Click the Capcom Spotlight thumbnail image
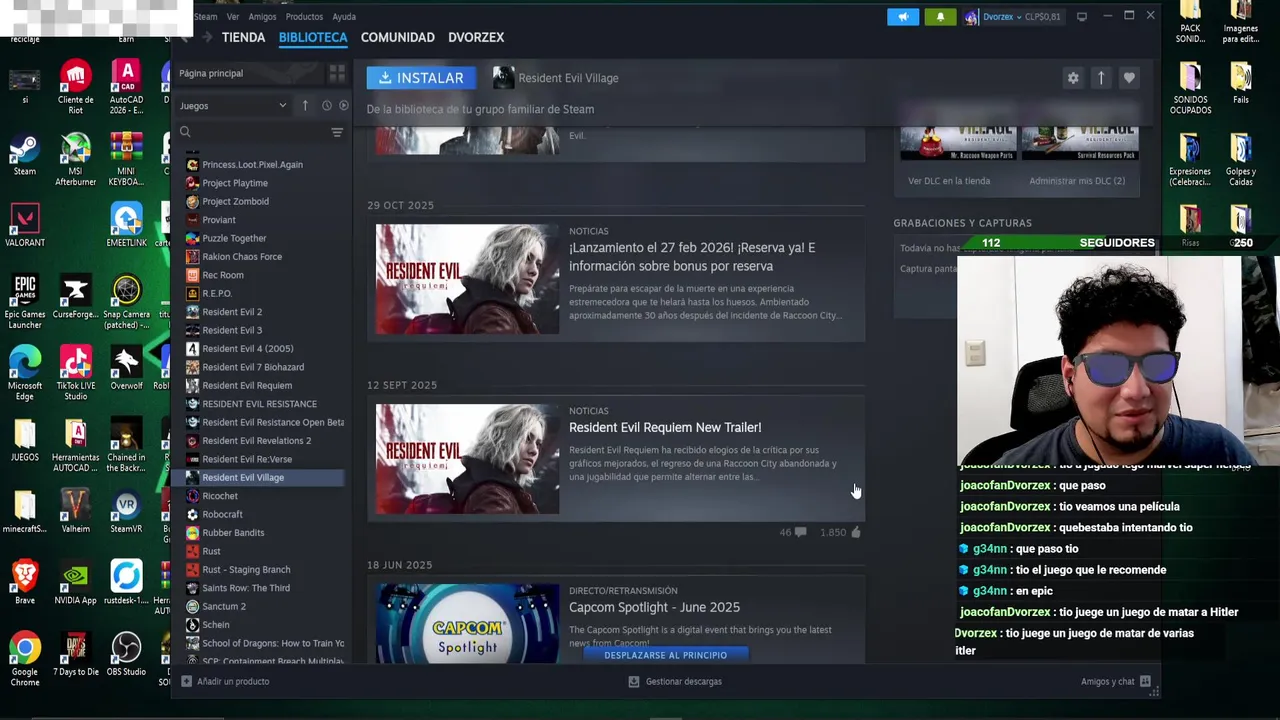1280x720 pixels. point(467,623)
